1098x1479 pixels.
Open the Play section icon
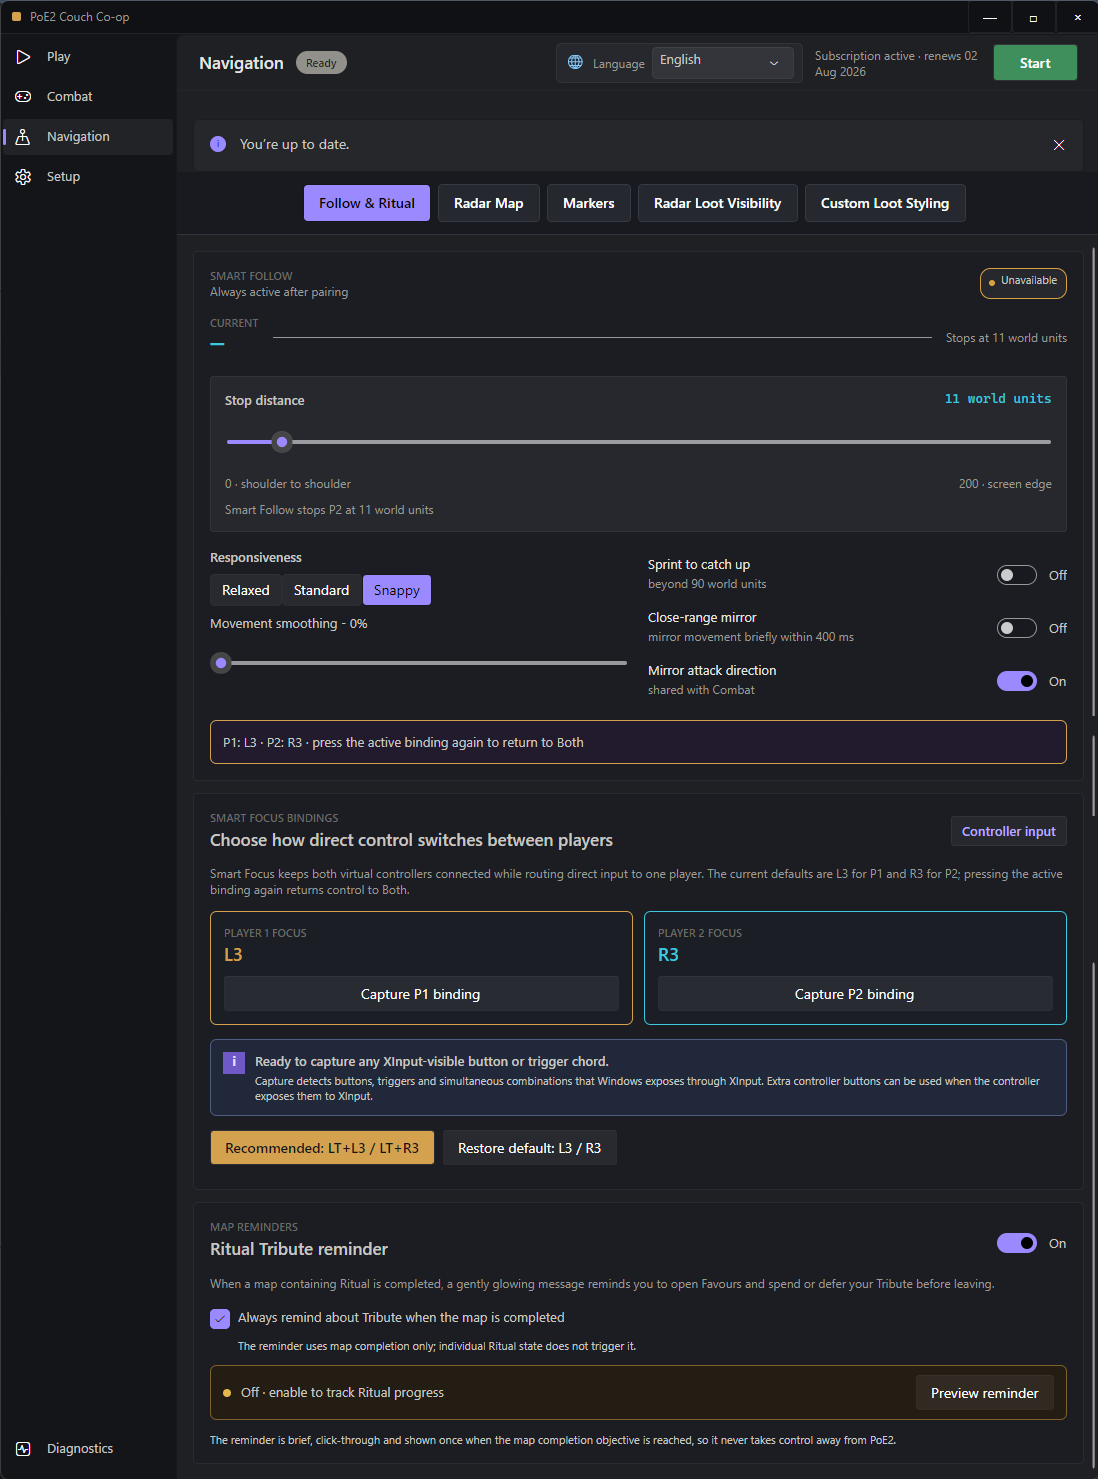tap(23, 57)
